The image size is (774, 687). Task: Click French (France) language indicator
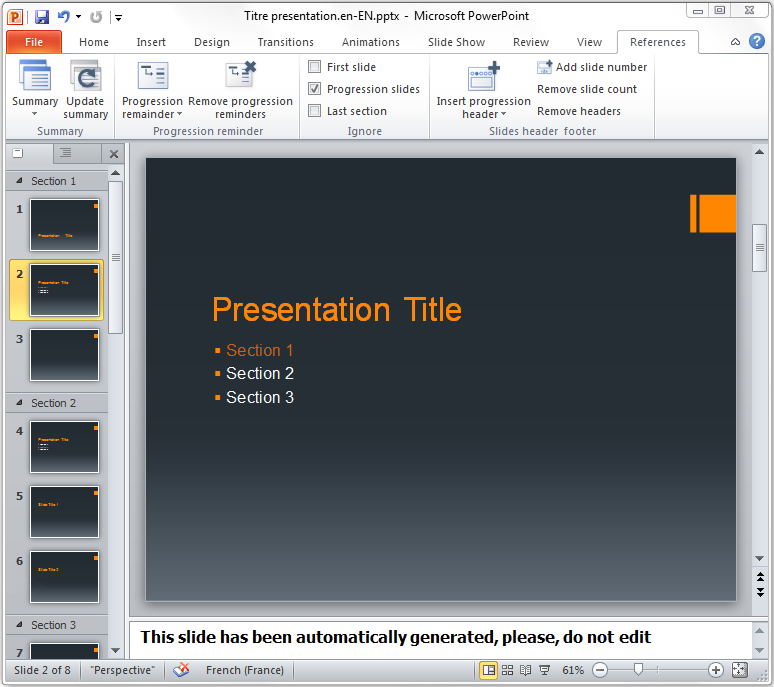click(x=245, y=670)
